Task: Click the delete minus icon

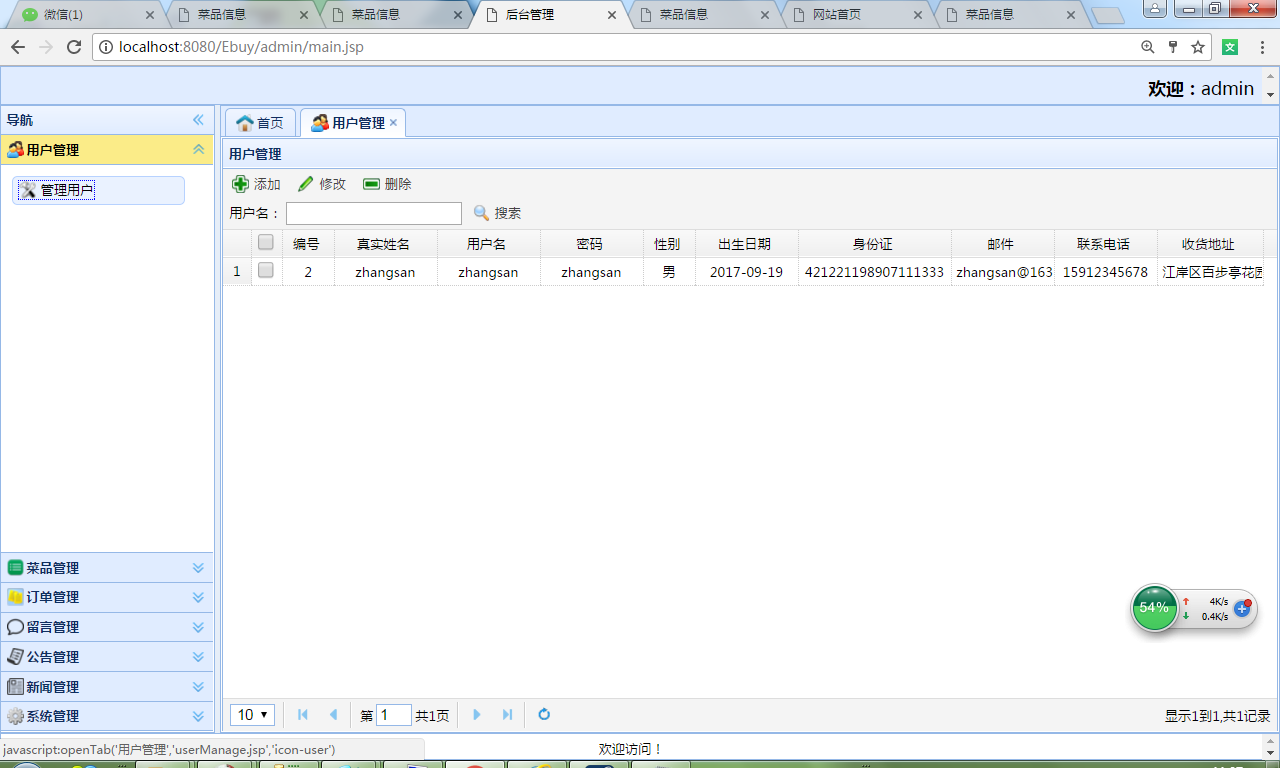Action: [x=371, y=184]
